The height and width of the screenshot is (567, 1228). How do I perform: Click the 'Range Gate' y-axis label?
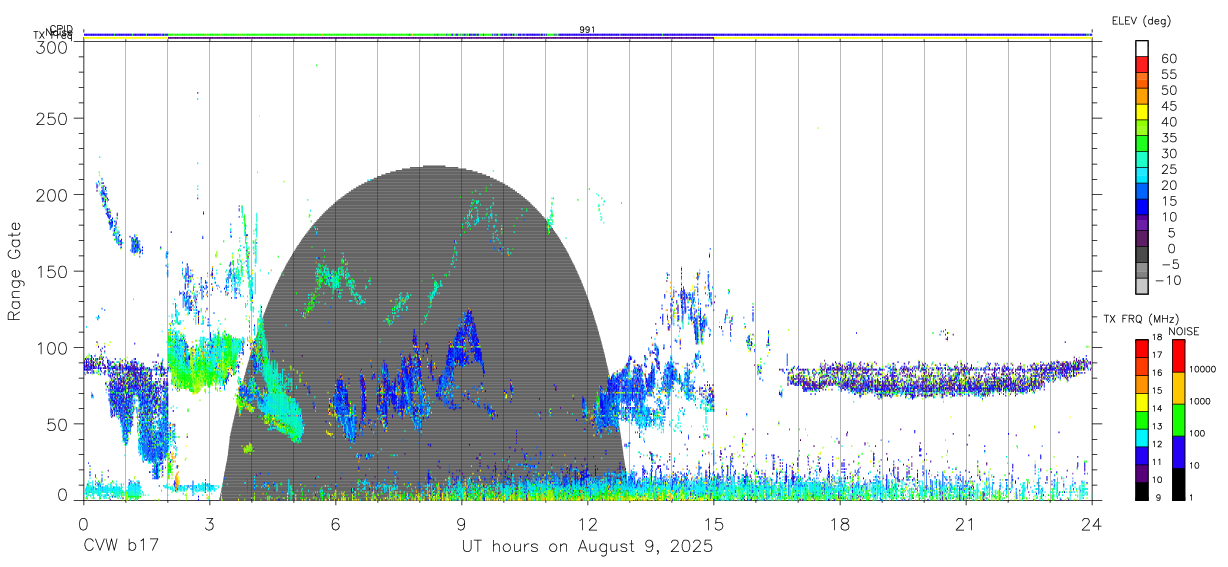[15, 271]
